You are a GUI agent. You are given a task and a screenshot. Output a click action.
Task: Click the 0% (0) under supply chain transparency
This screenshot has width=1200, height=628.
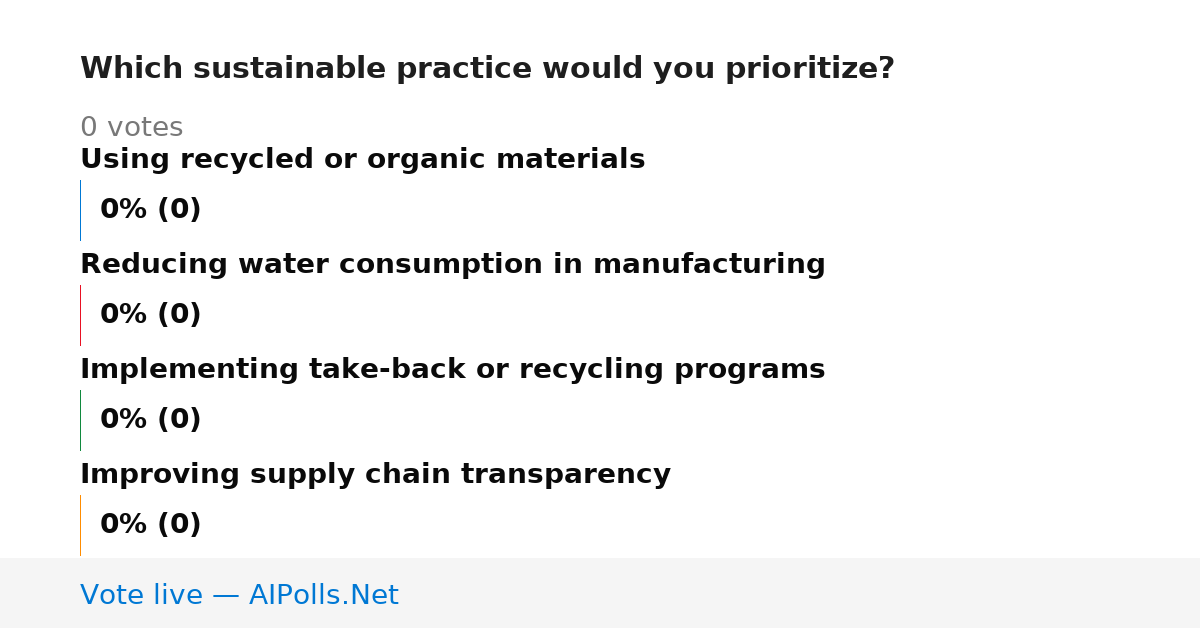coord(150,525)
